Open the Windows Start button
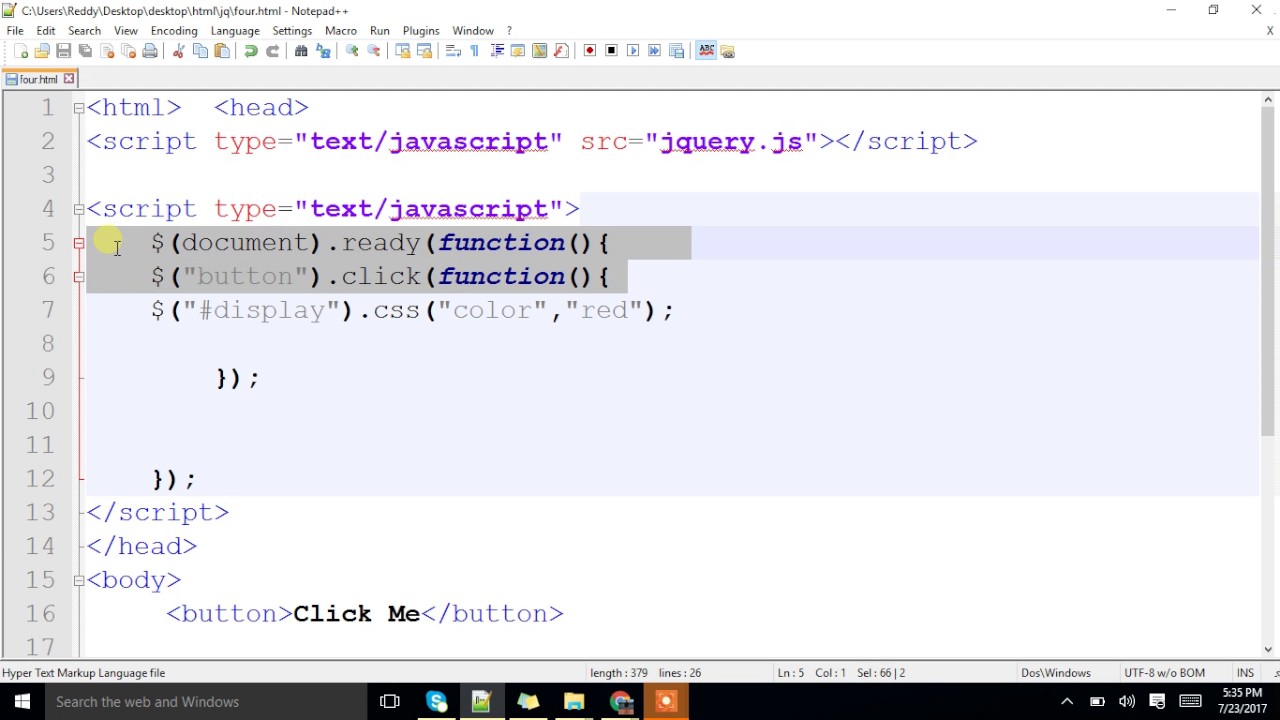The width and height of the screenshot is (1280, 720). [x=22, y=702]
